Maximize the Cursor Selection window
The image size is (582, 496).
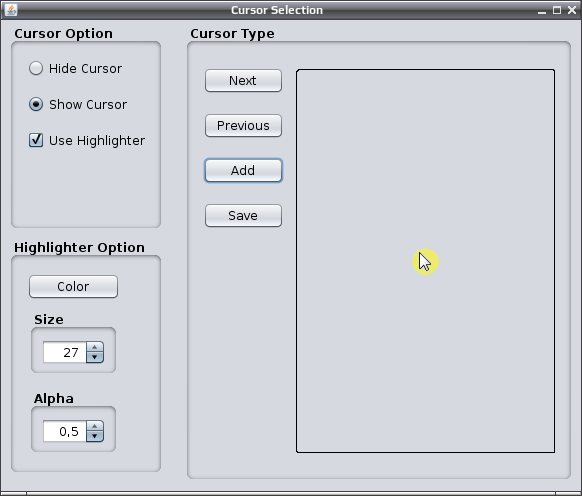557,10
